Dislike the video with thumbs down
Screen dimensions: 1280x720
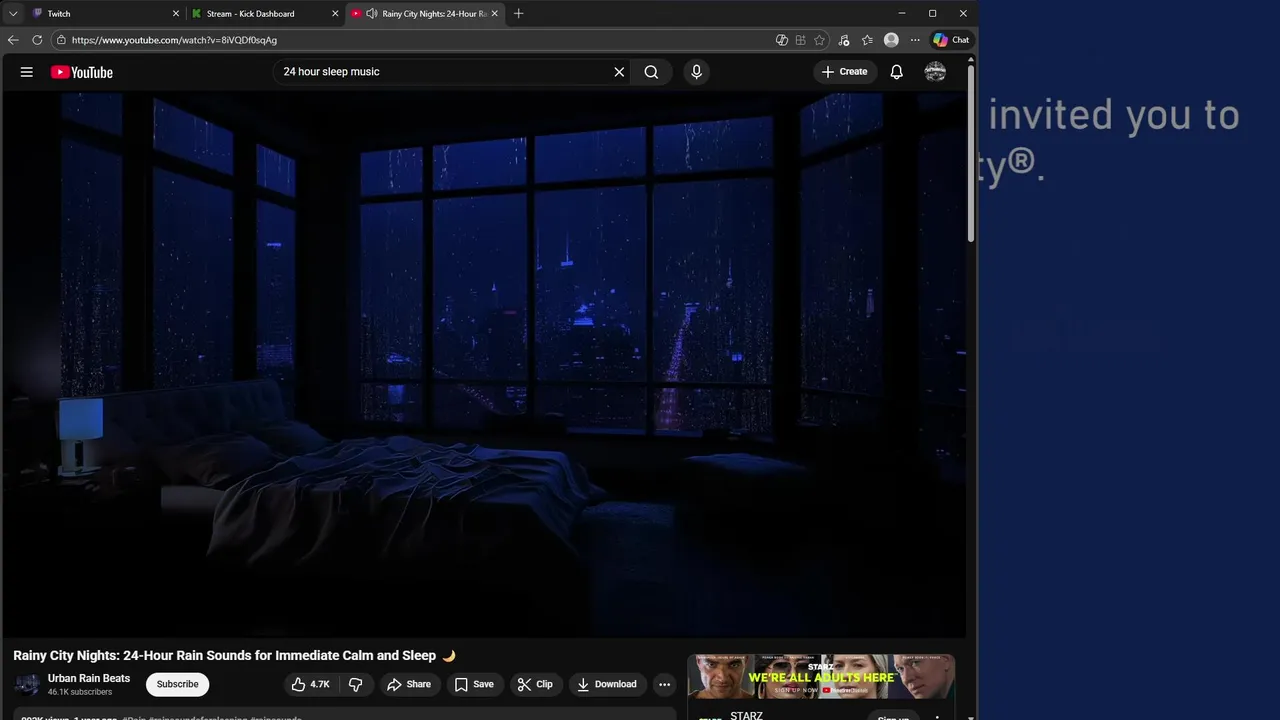coord(355,684)
